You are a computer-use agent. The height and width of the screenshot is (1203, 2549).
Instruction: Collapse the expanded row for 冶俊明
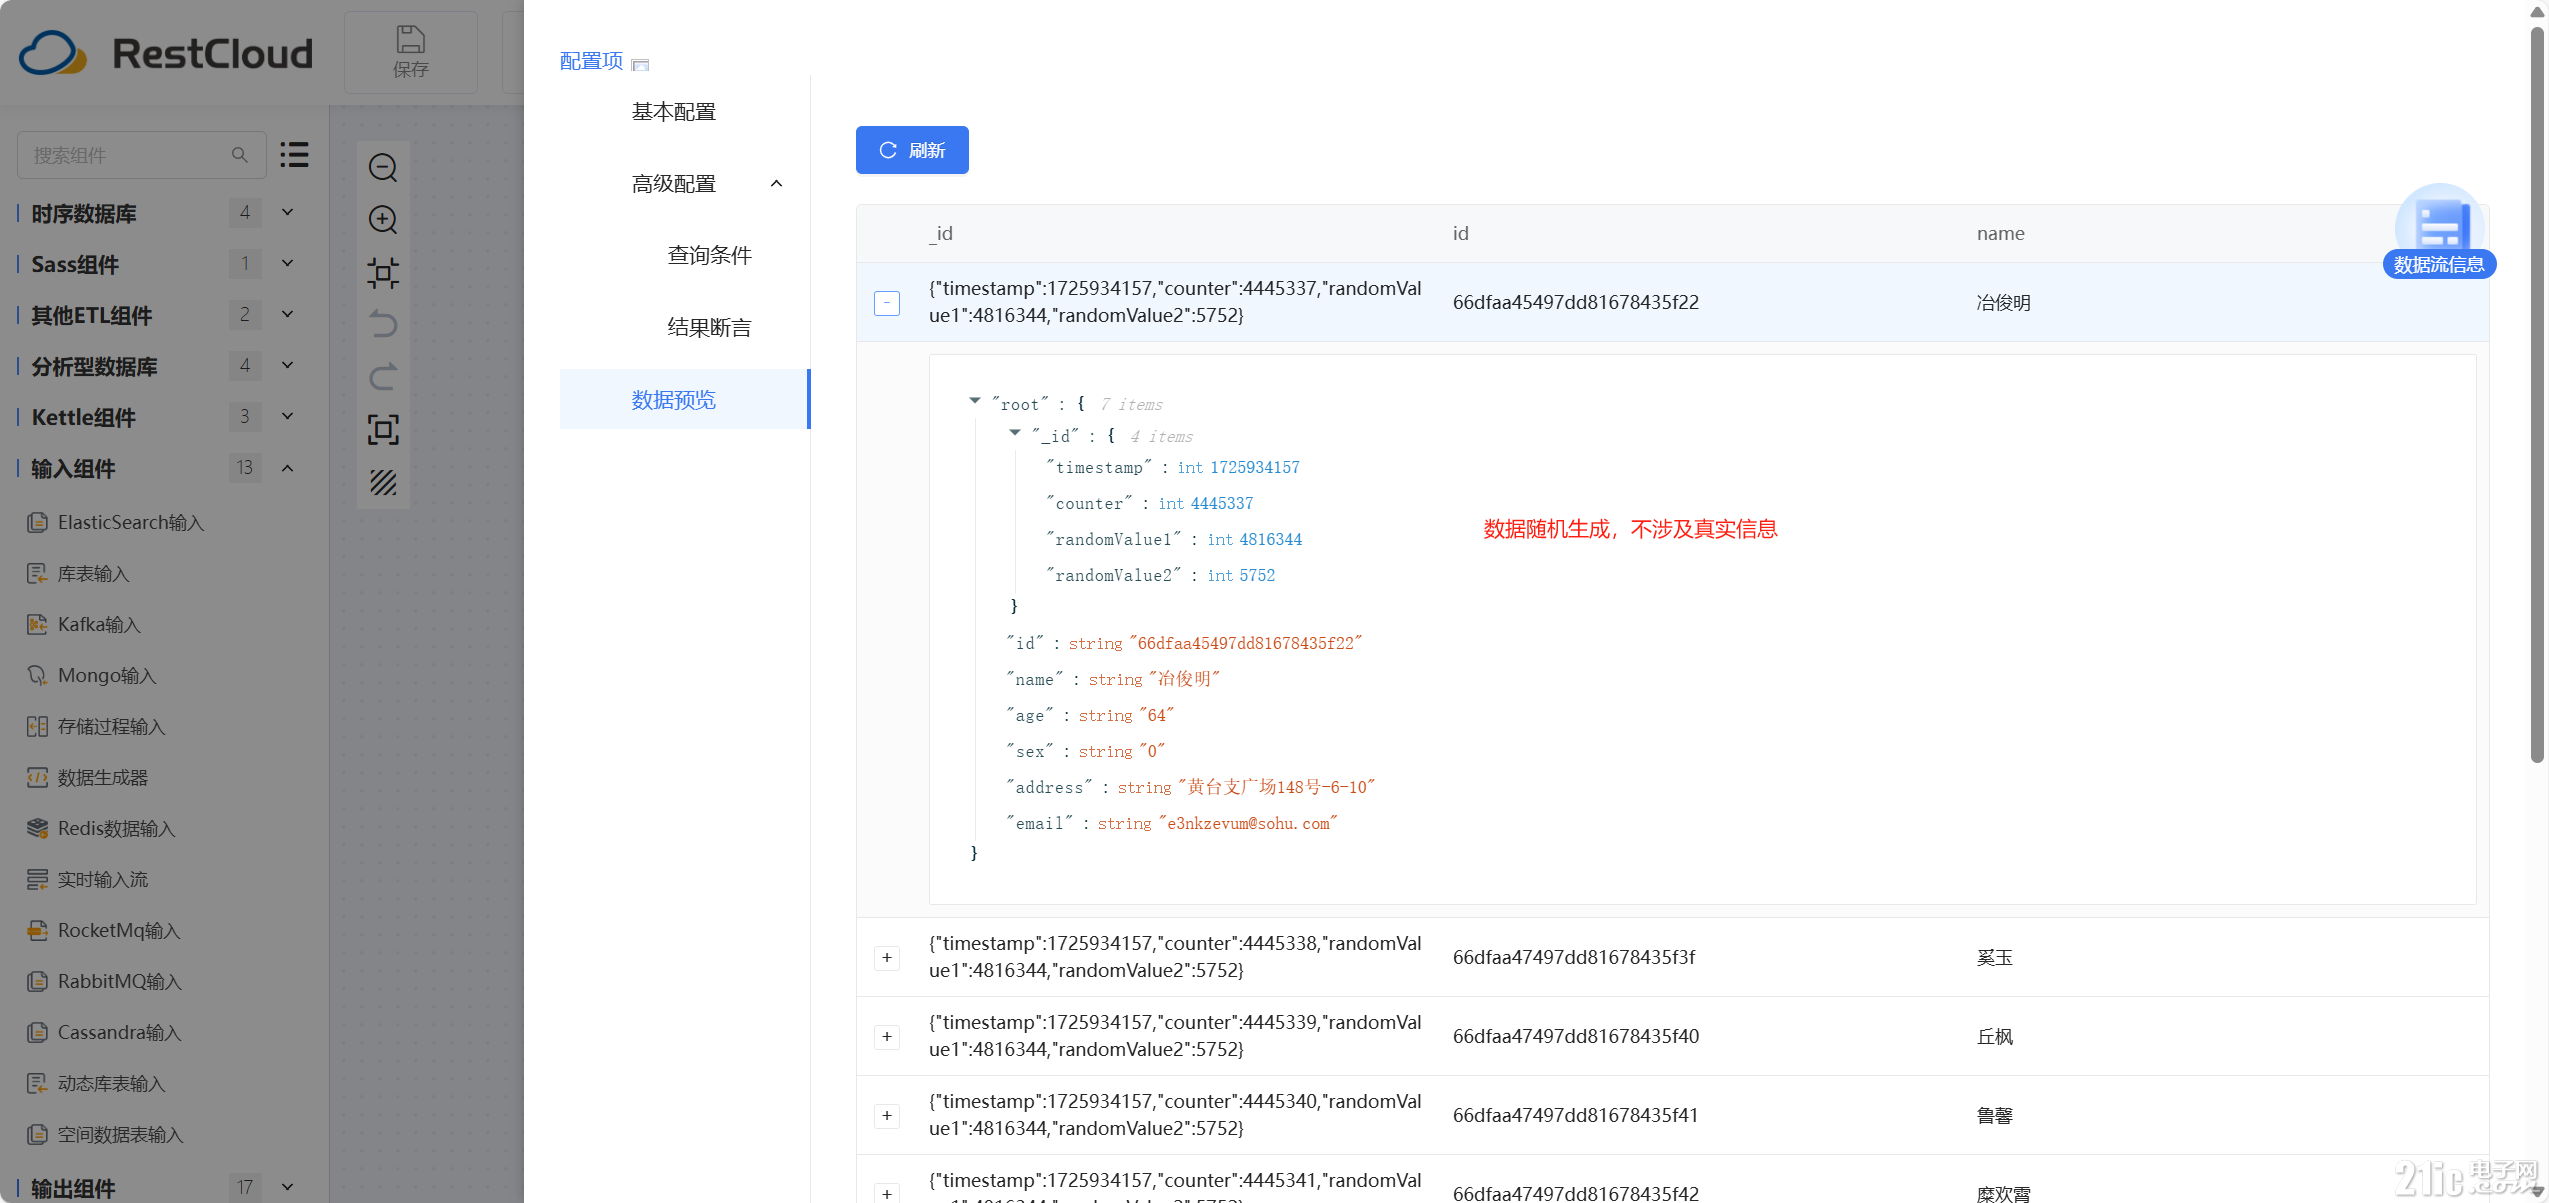pyautogui.click(x=887, y=302)
